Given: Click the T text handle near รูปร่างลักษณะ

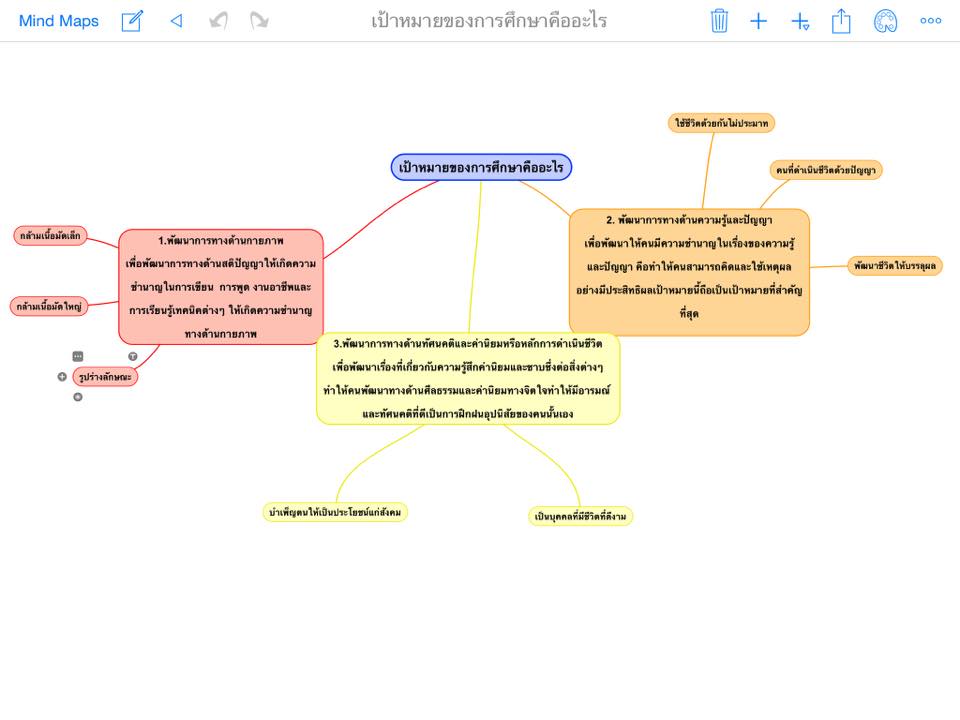Looking at the screenshot, I should pos(133,356).
